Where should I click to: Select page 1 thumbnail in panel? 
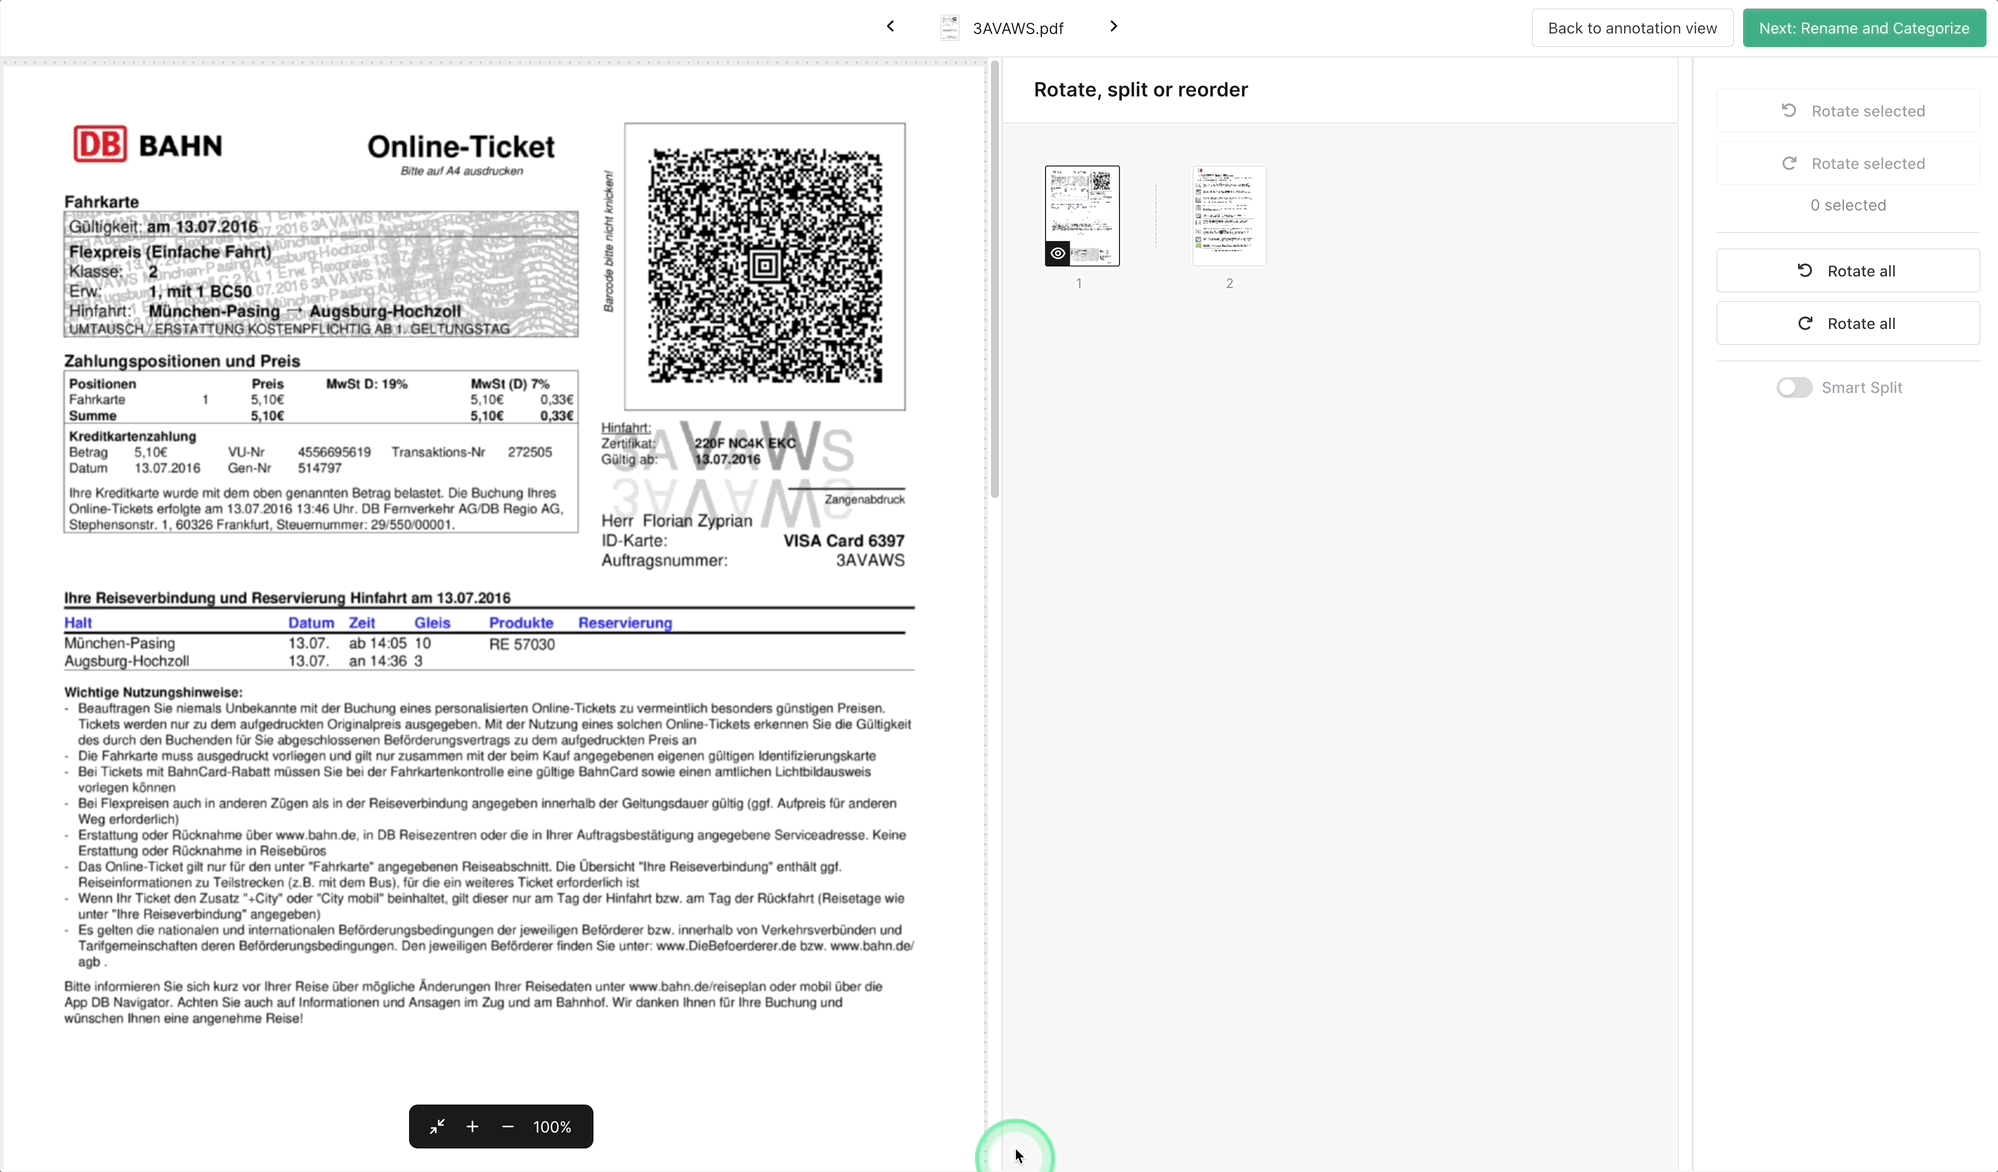(1080, 215)
